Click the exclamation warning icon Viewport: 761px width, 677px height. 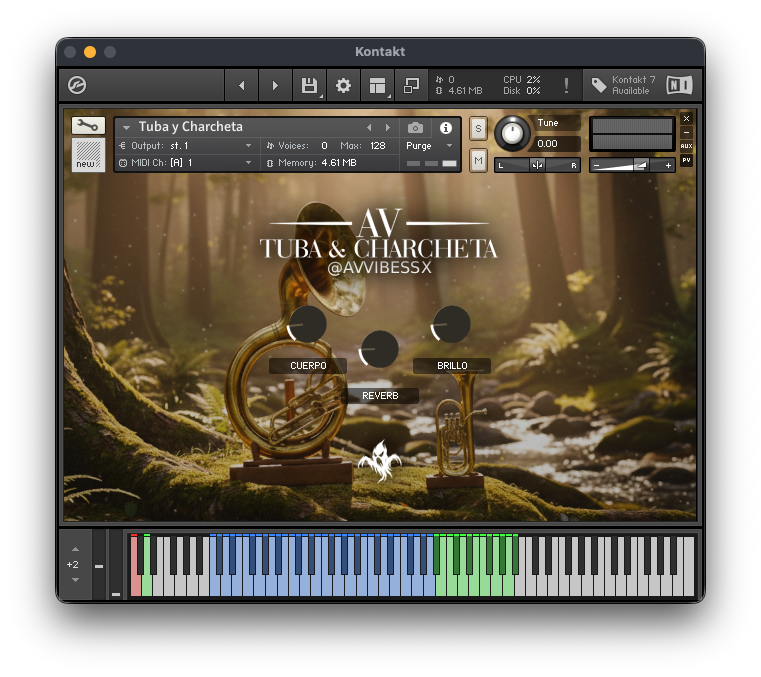566,85
